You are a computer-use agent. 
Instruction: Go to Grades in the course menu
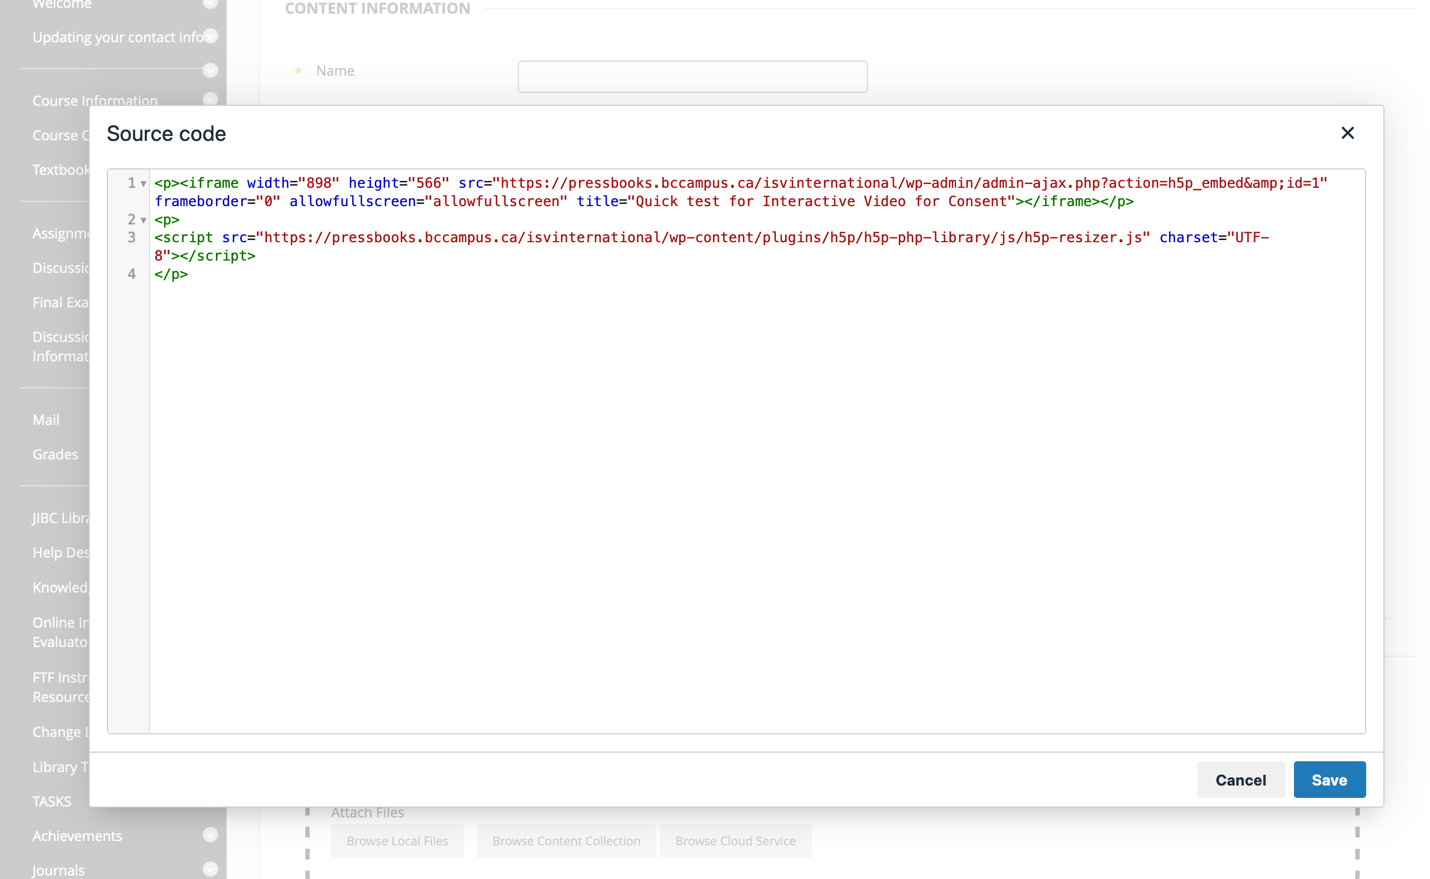coord(55,454)
